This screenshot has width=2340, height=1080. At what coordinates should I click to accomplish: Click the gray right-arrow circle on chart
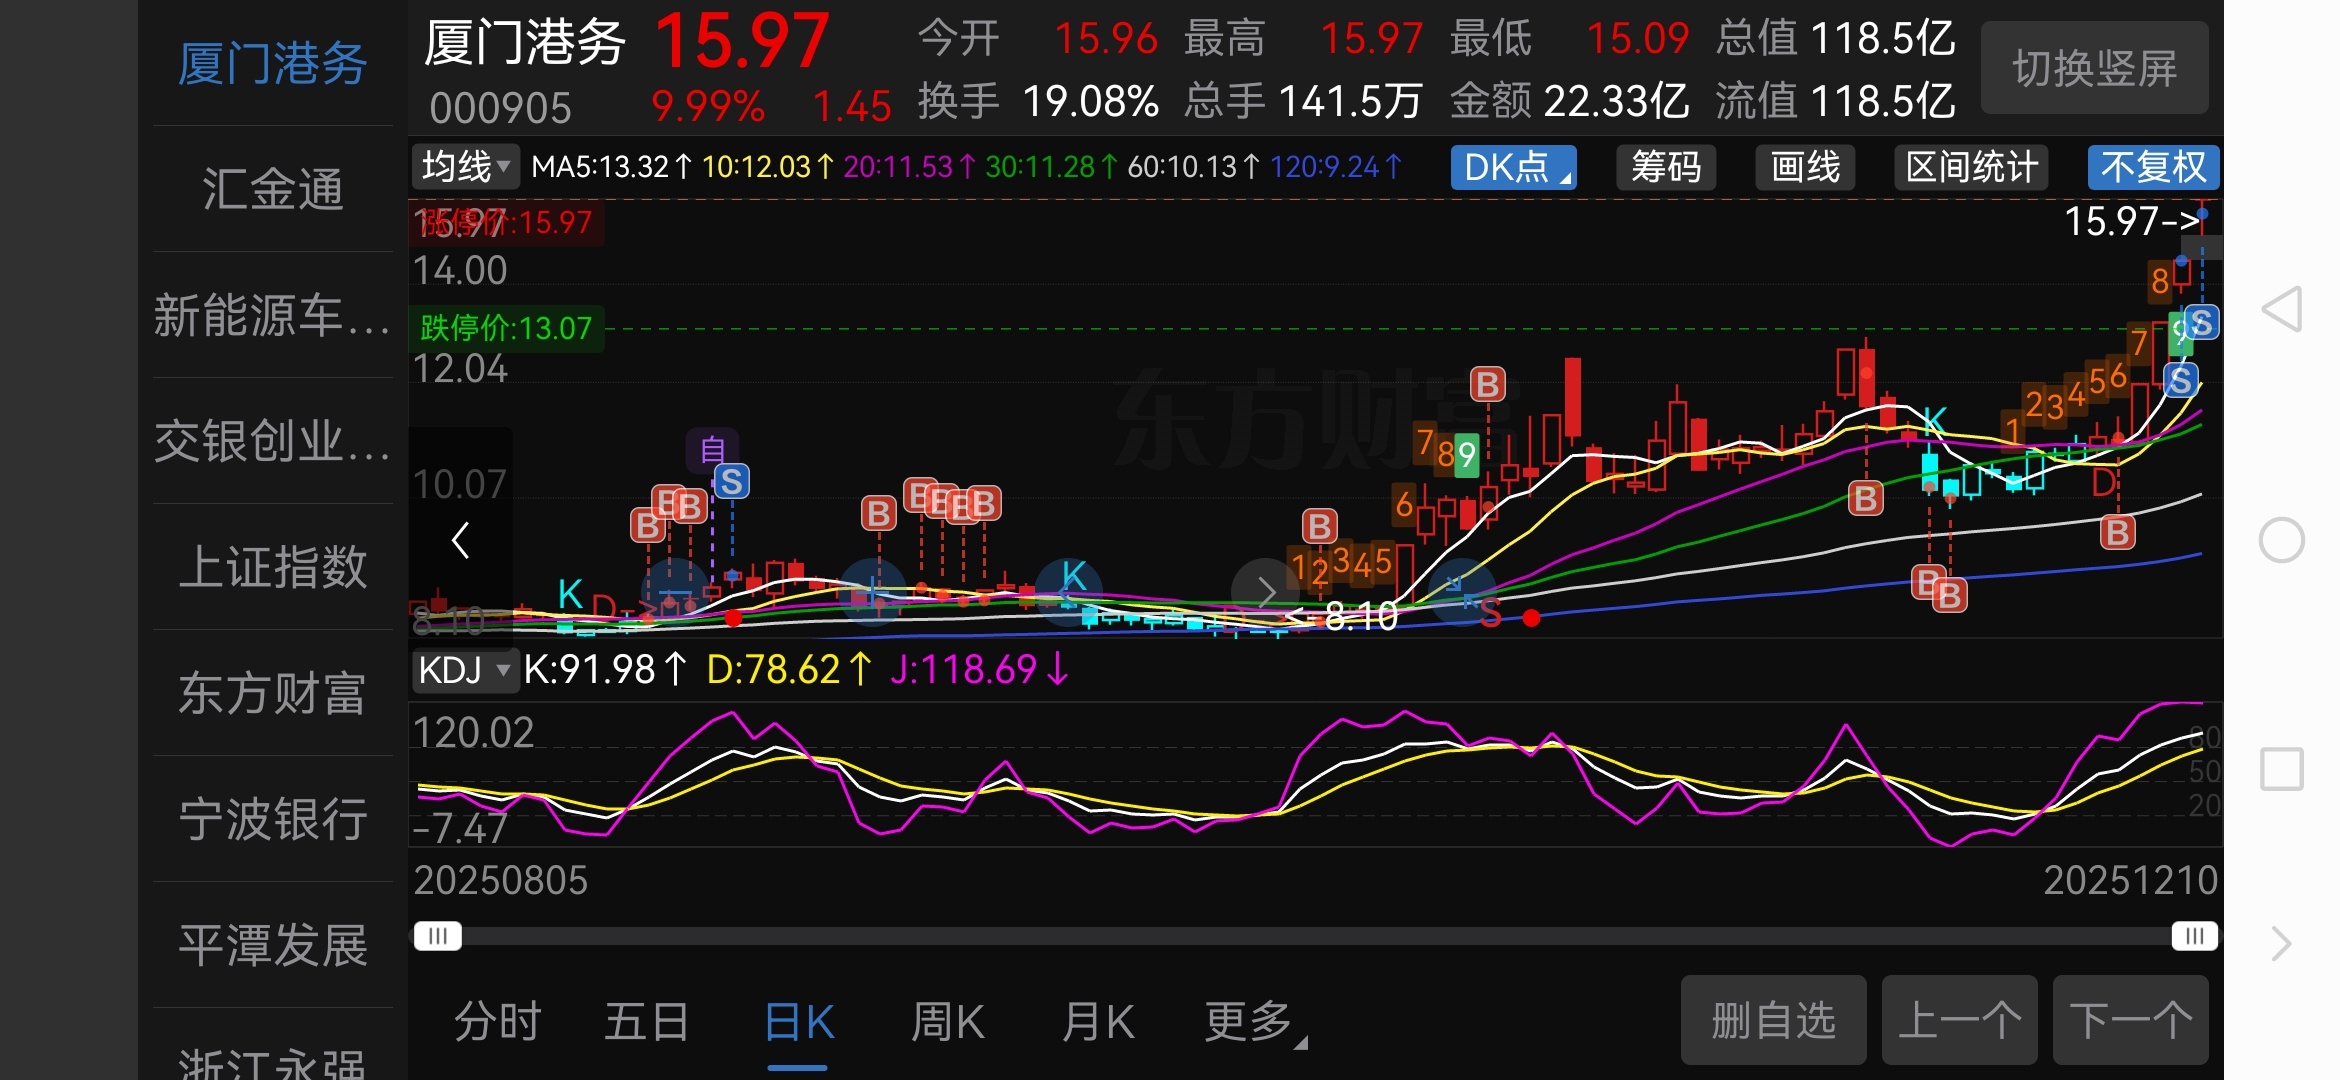1265,592
